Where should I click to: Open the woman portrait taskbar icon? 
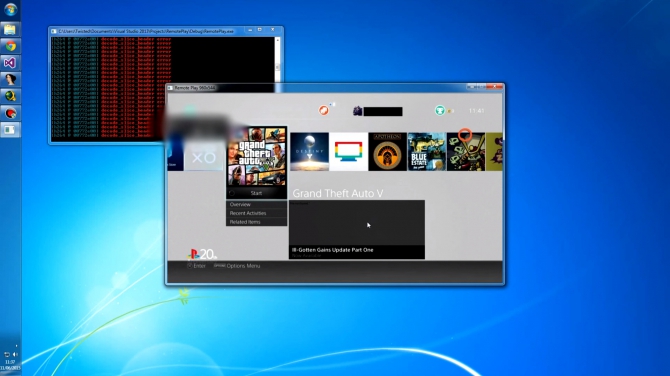(x=10, y=79)
